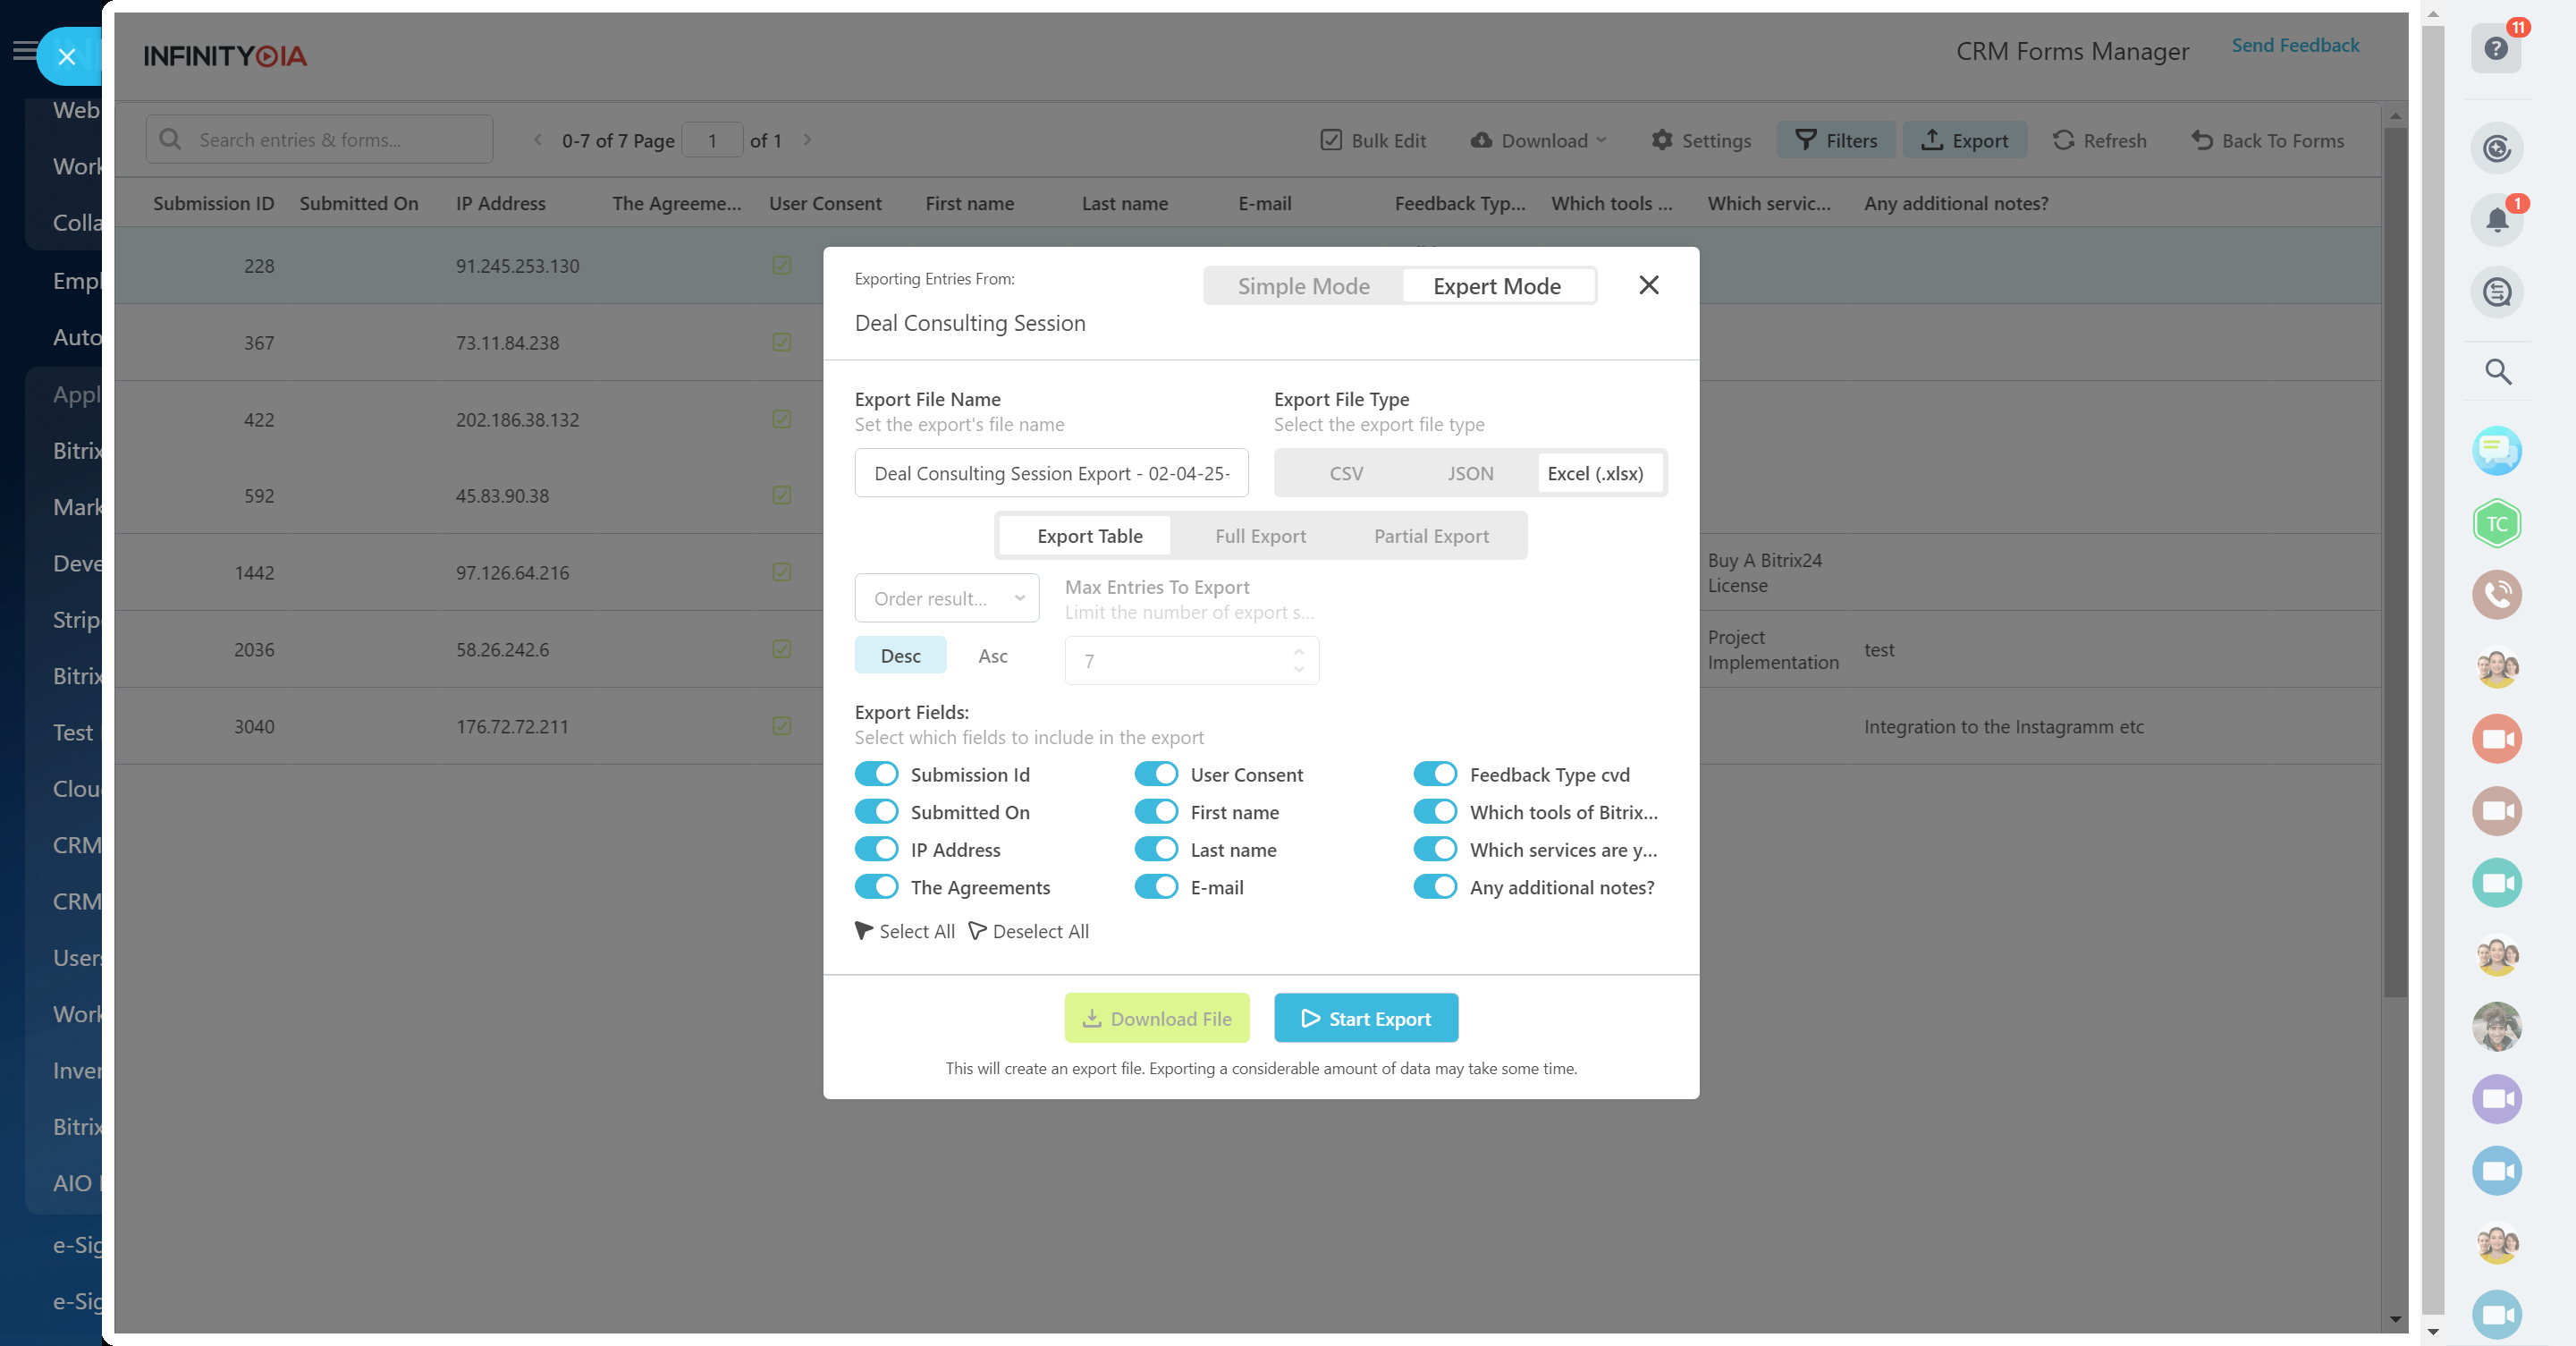Open the notifications bell icon
Viewport: 2576px width, 1346px height.
[x=2496, y=220]
